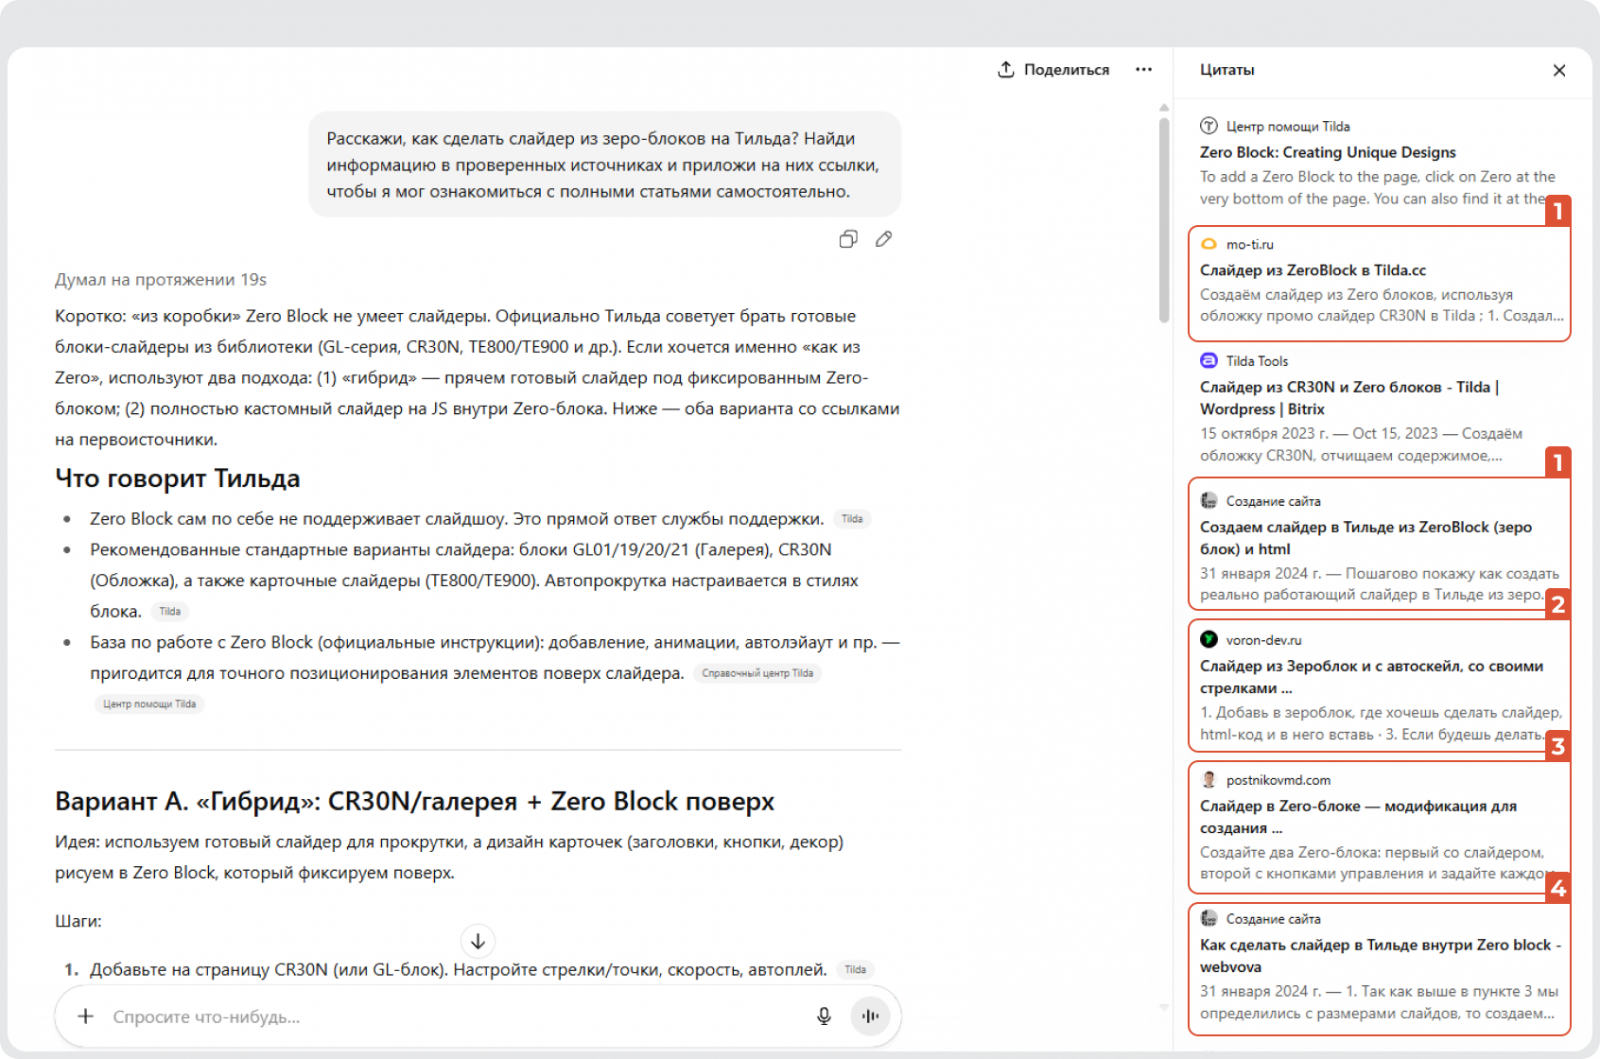Open "Zero Block: Creating Unique Designs" citation
Viewport: 1600px width, 1059px height.
pyautogui.click(x=1328, y=152)
